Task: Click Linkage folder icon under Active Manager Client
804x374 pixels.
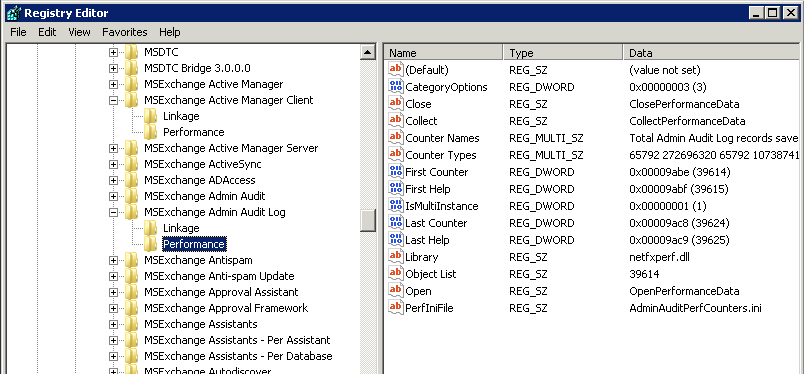Action: pyautogui.click(x=150, y=116)
